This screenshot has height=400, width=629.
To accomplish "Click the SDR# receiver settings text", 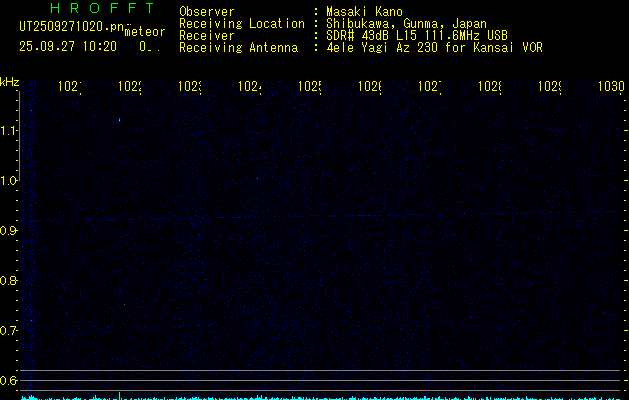I will click(417, 36).
